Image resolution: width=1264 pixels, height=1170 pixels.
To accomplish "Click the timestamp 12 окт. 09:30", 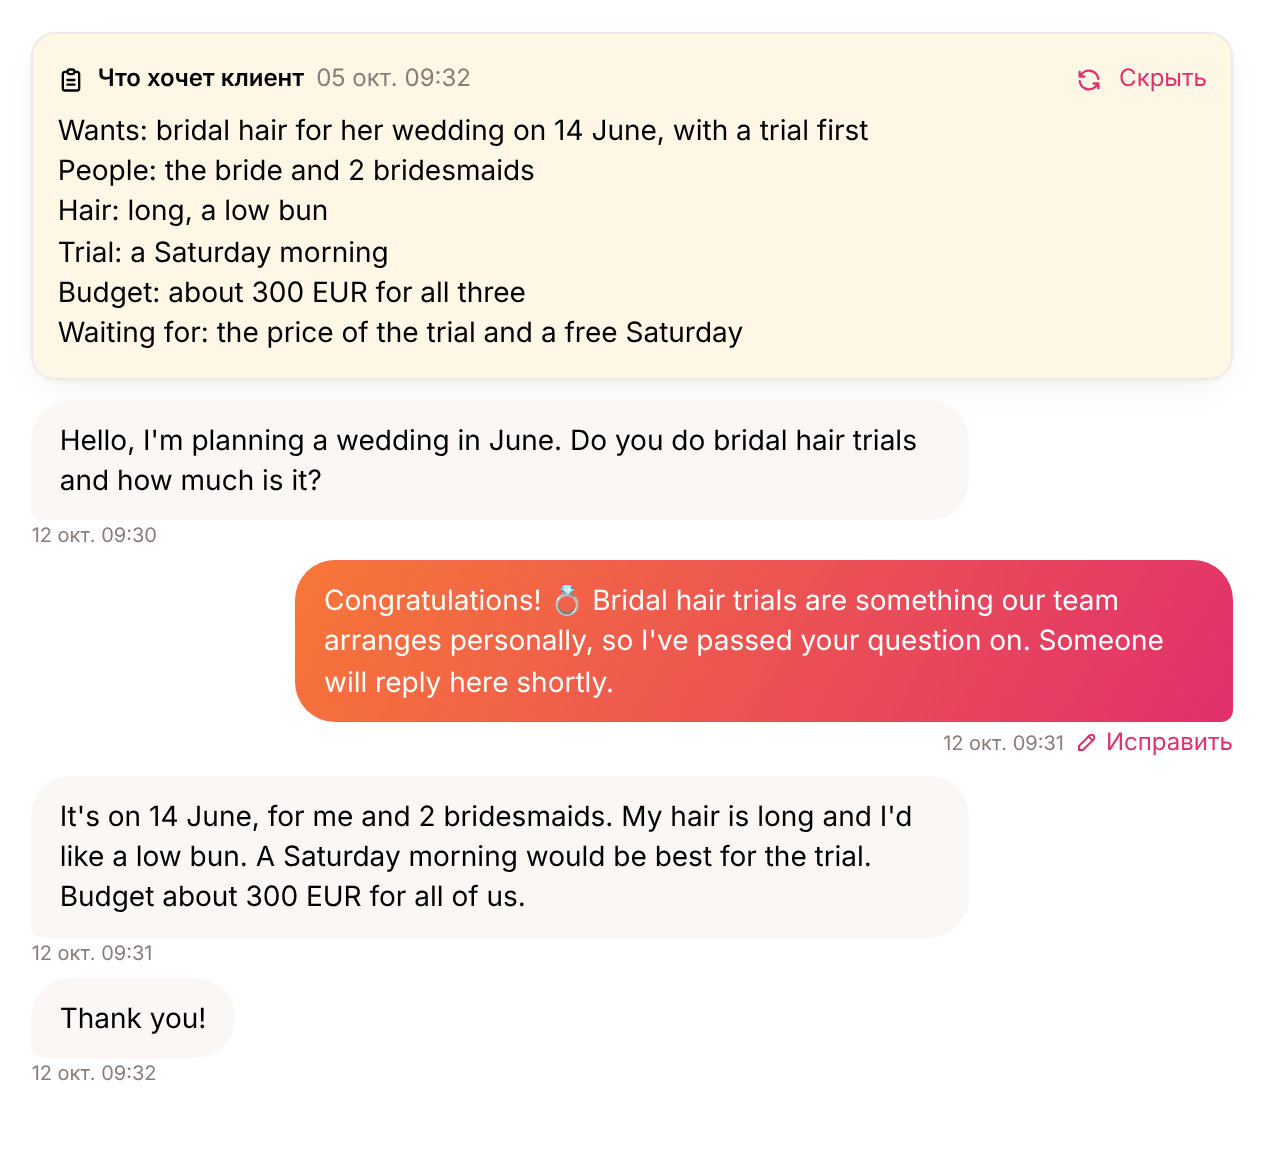I will (x=94, y=535).
